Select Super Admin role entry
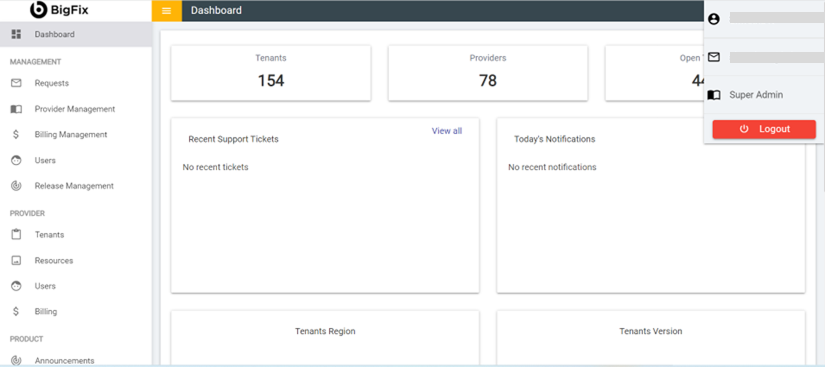 (x=764, y=95)
